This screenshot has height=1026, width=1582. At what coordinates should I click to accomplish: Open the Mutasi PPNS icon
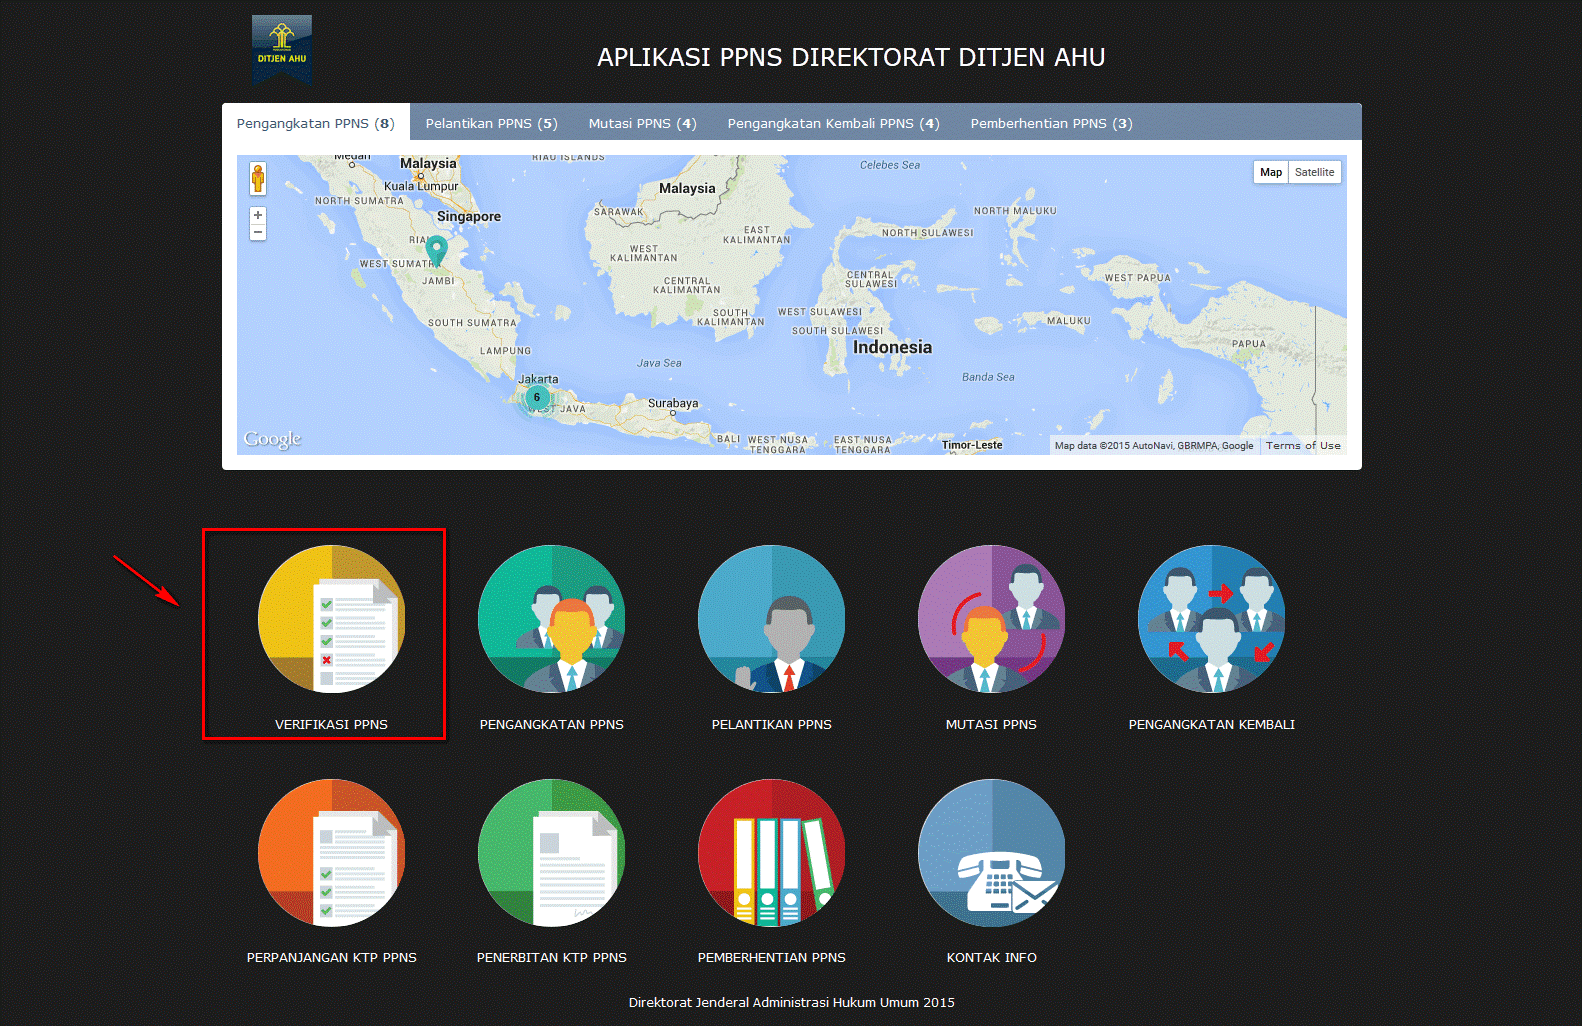991,619
